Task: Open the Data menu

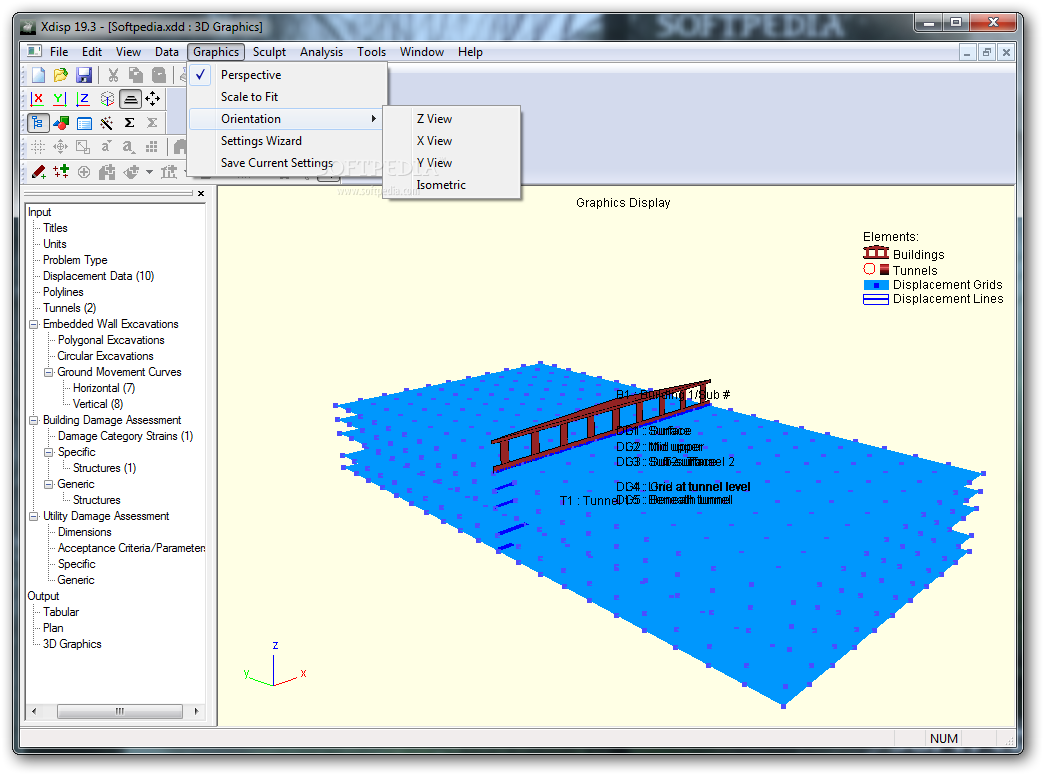Action: point(166,52)
